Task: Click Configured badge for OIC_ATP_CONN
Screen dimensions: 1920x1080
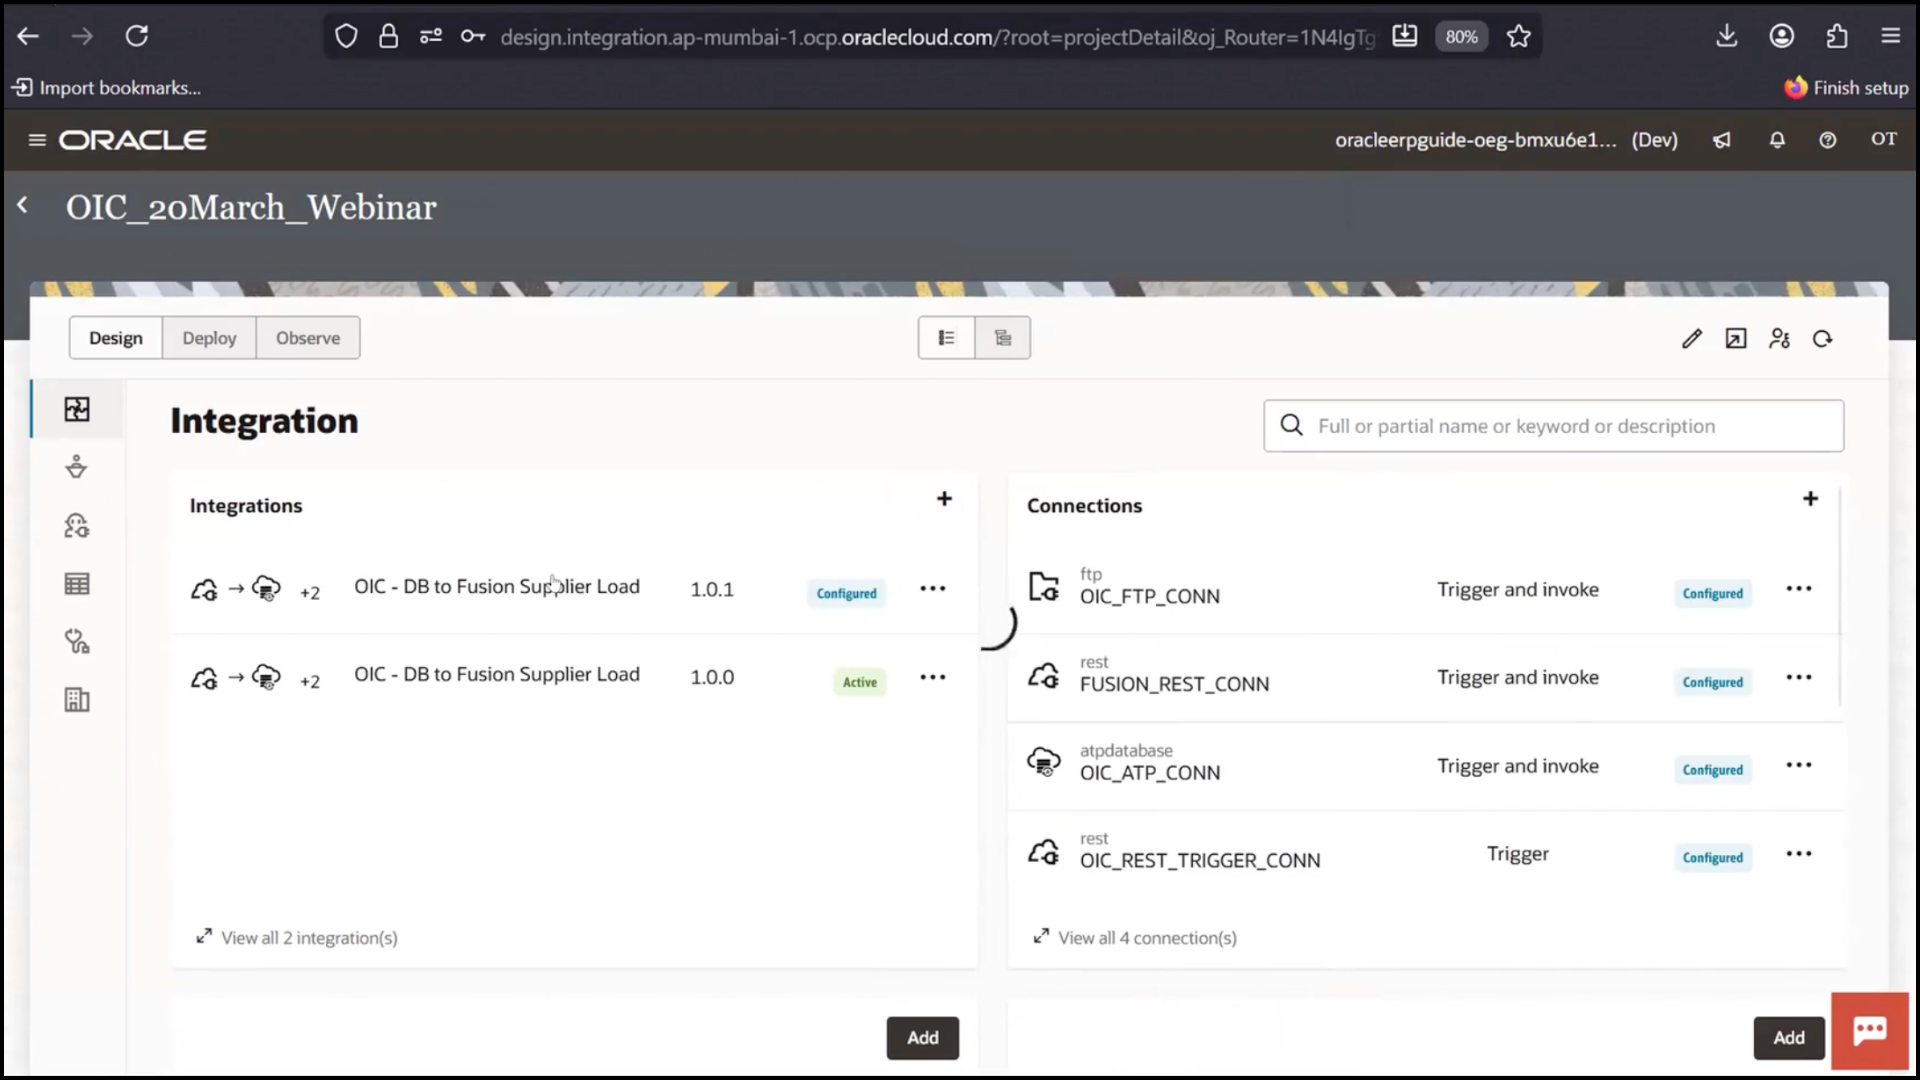Action: [x=1712, y=770]
